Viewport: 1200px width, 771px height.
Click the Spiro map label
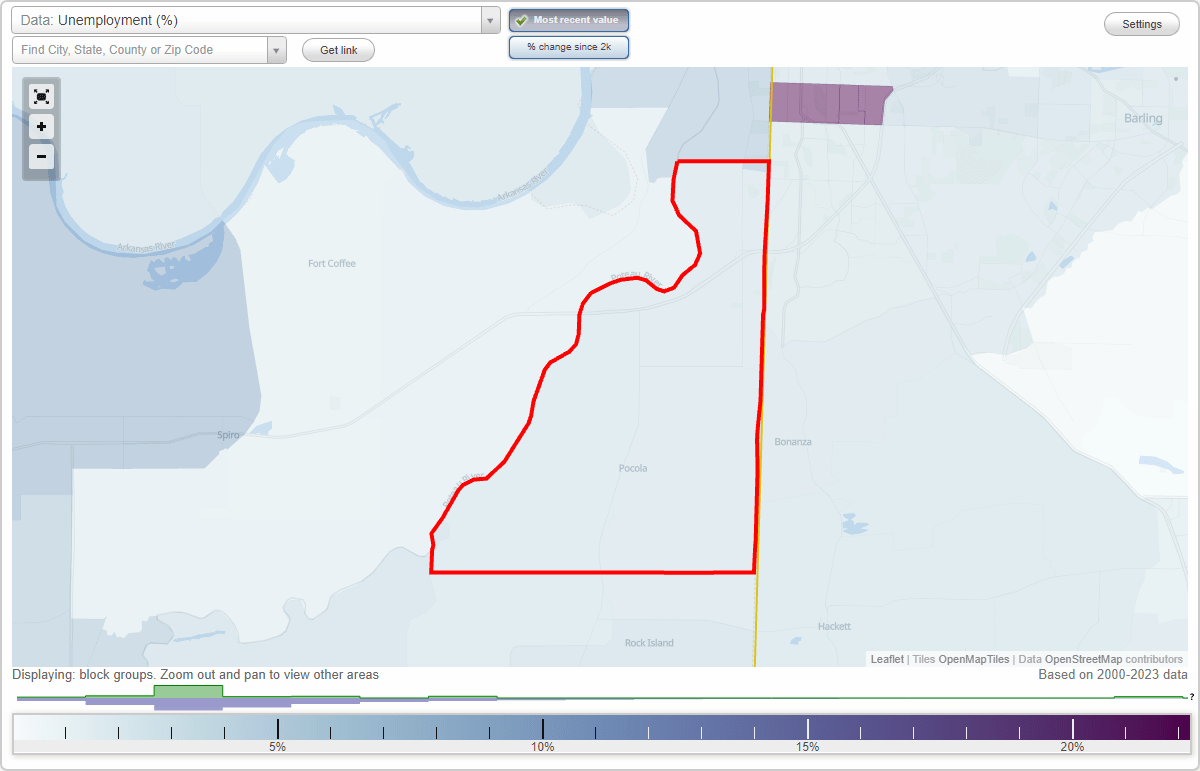tap(229, 435)
